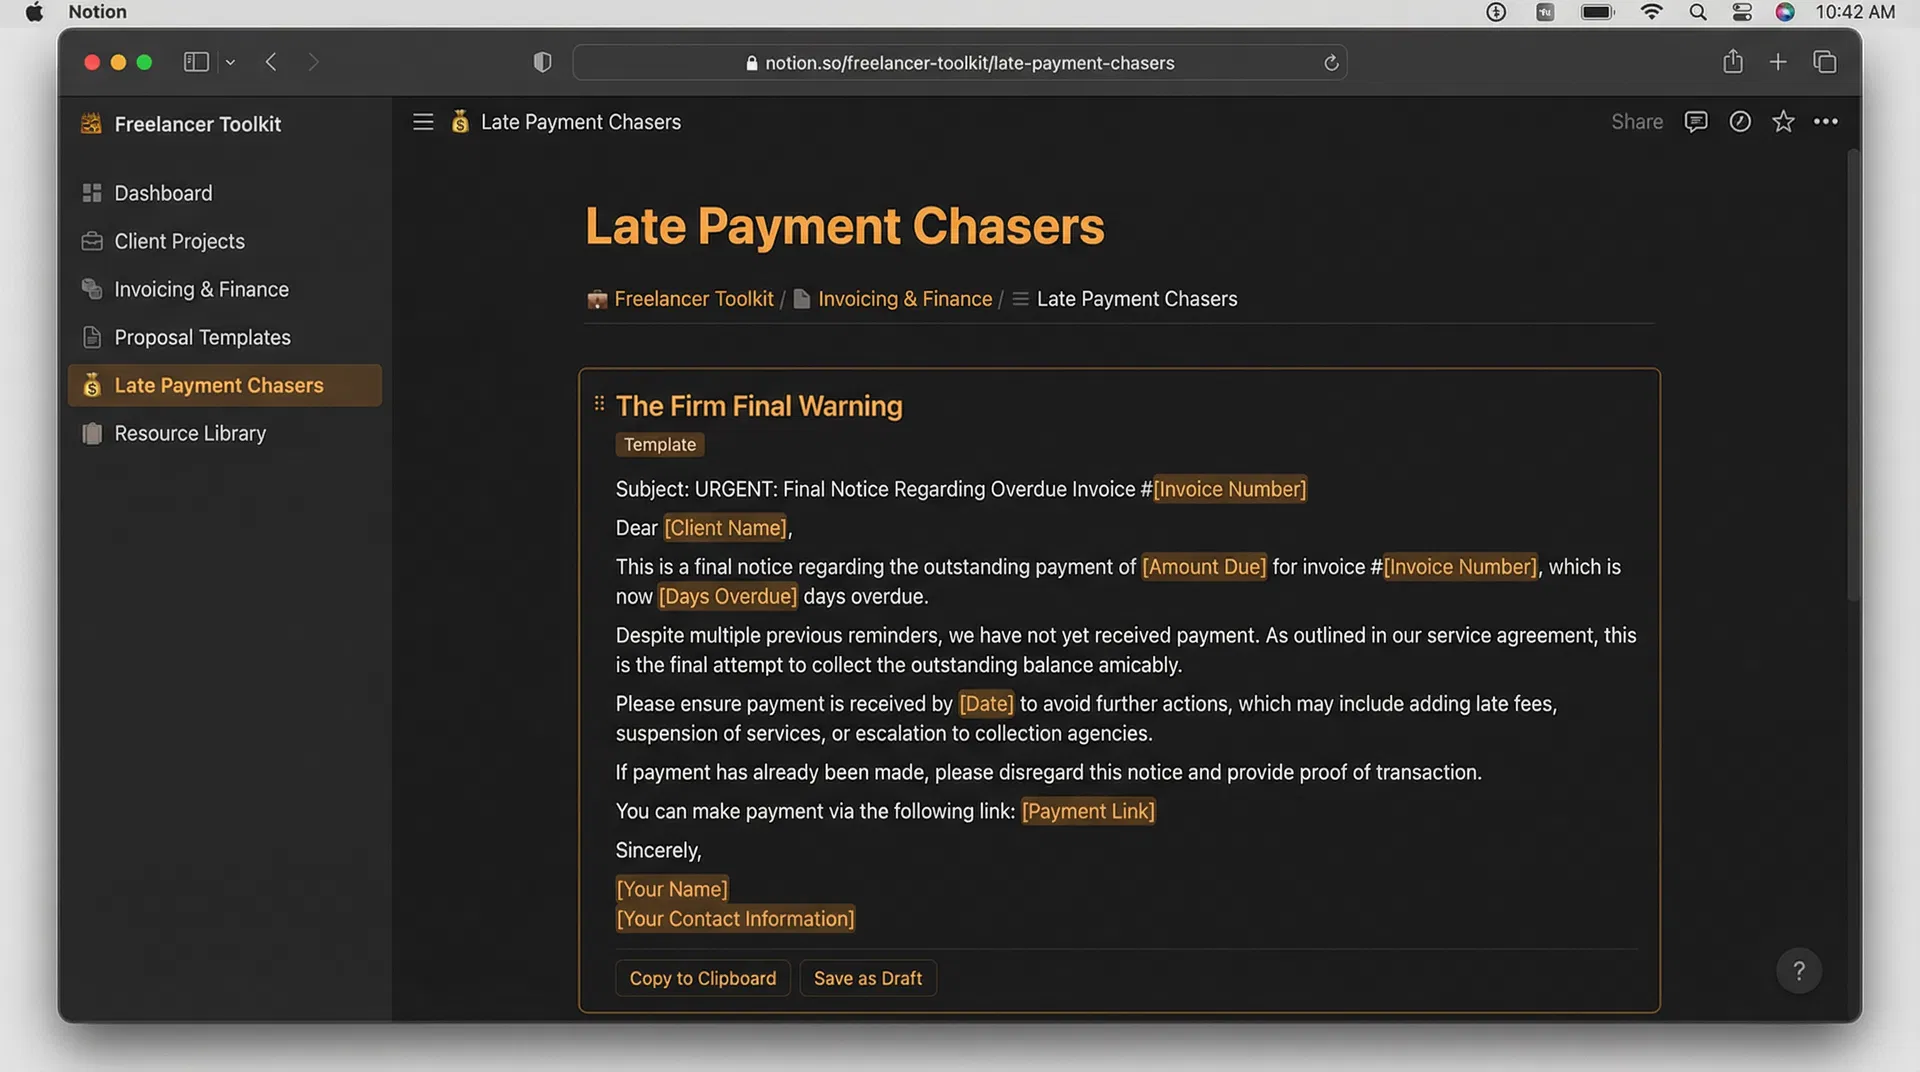The image size is (1920, 1072).
Task: Click the Copy to Clipboard button
Action: 702,978
